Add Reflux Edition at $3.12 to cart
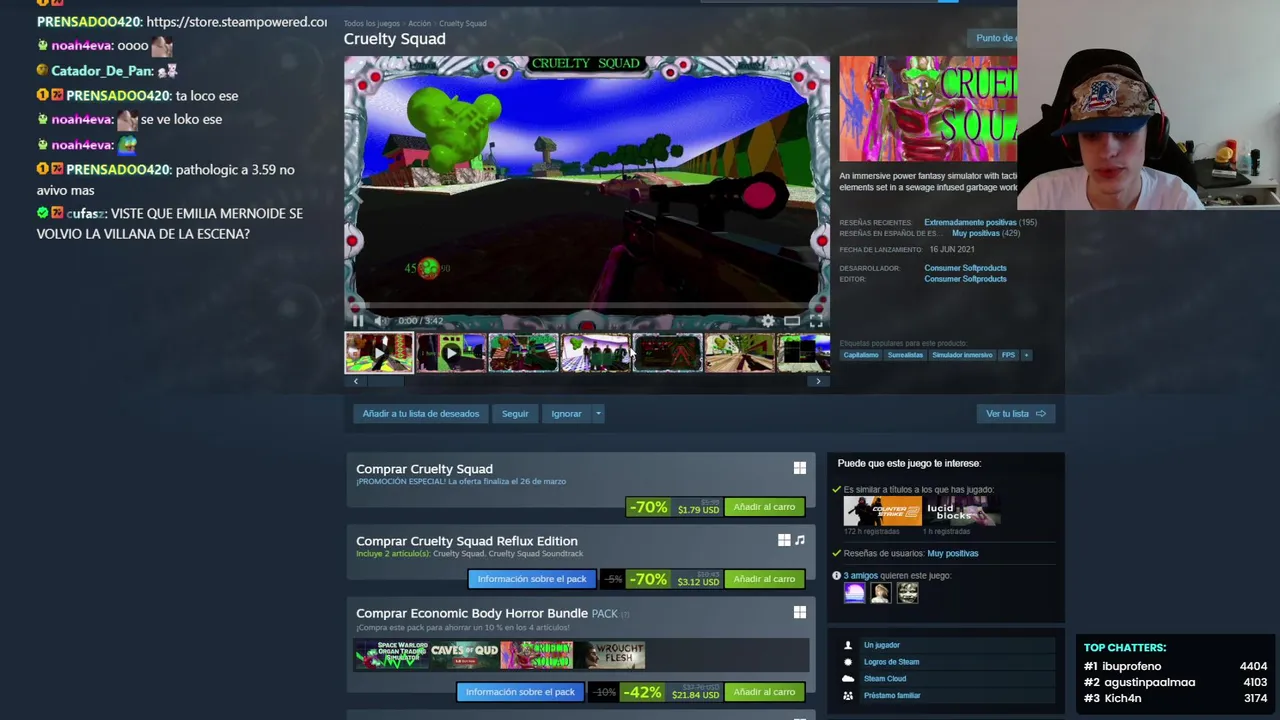Screen dimensions: 1280x720 (x=764, y=579)
